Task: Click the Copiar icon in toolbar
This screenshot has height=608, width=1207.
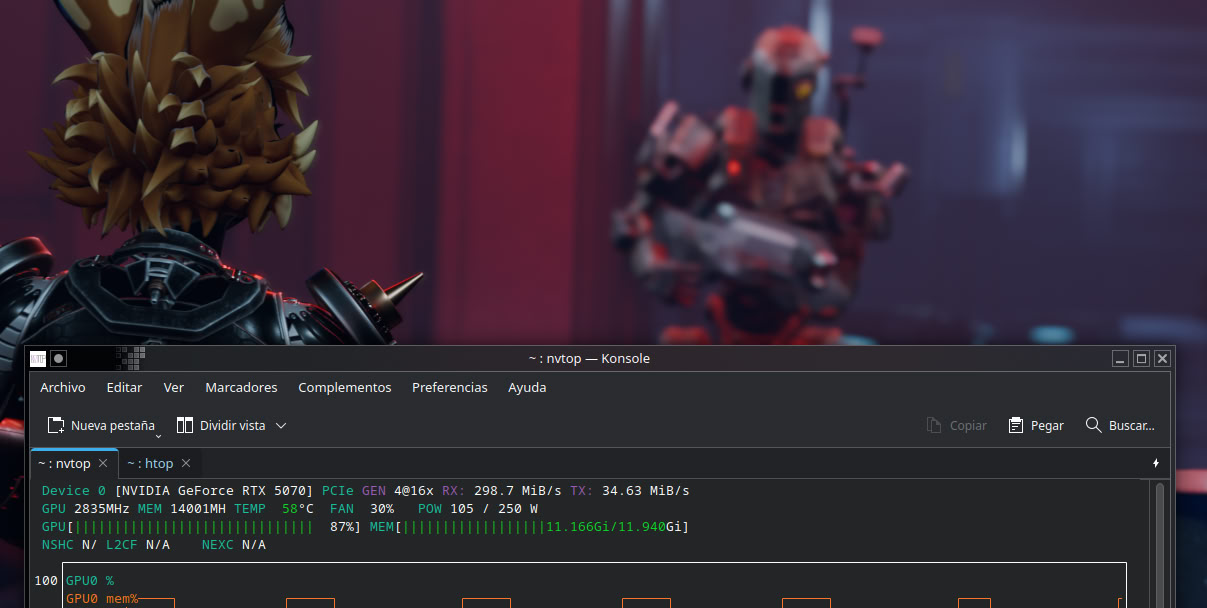Action: (x=934, y=425)
